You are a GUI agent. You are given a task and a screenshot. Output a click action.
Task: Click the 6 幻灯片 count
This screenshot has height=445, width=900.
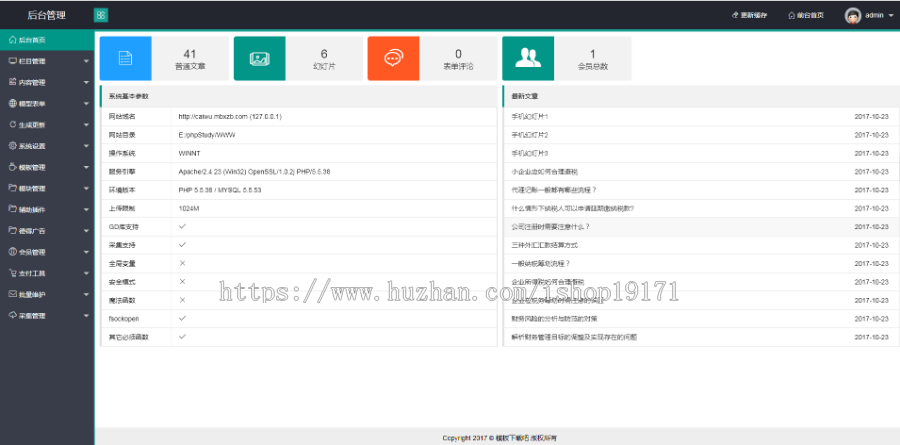coord(324,54)
